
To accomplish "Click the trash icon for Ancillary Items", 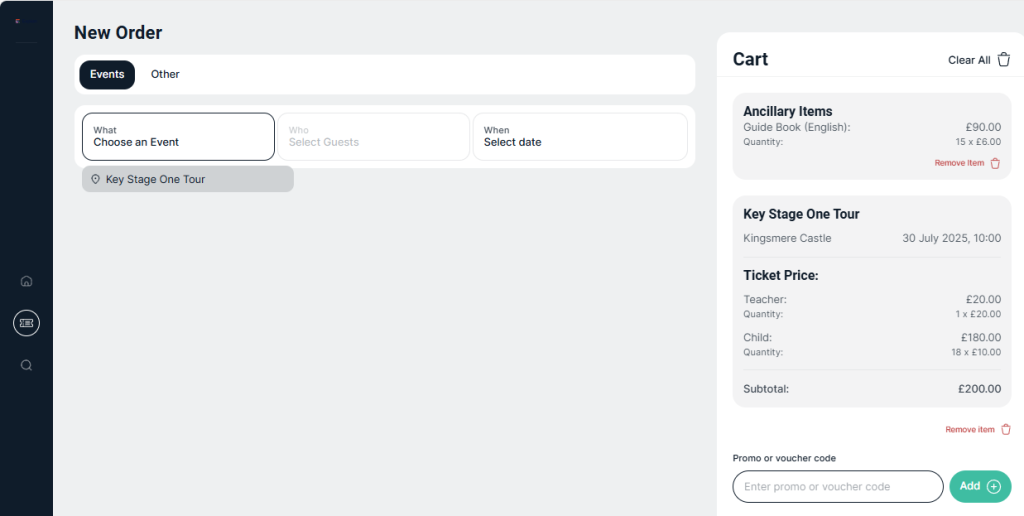I will click(995, 163).
